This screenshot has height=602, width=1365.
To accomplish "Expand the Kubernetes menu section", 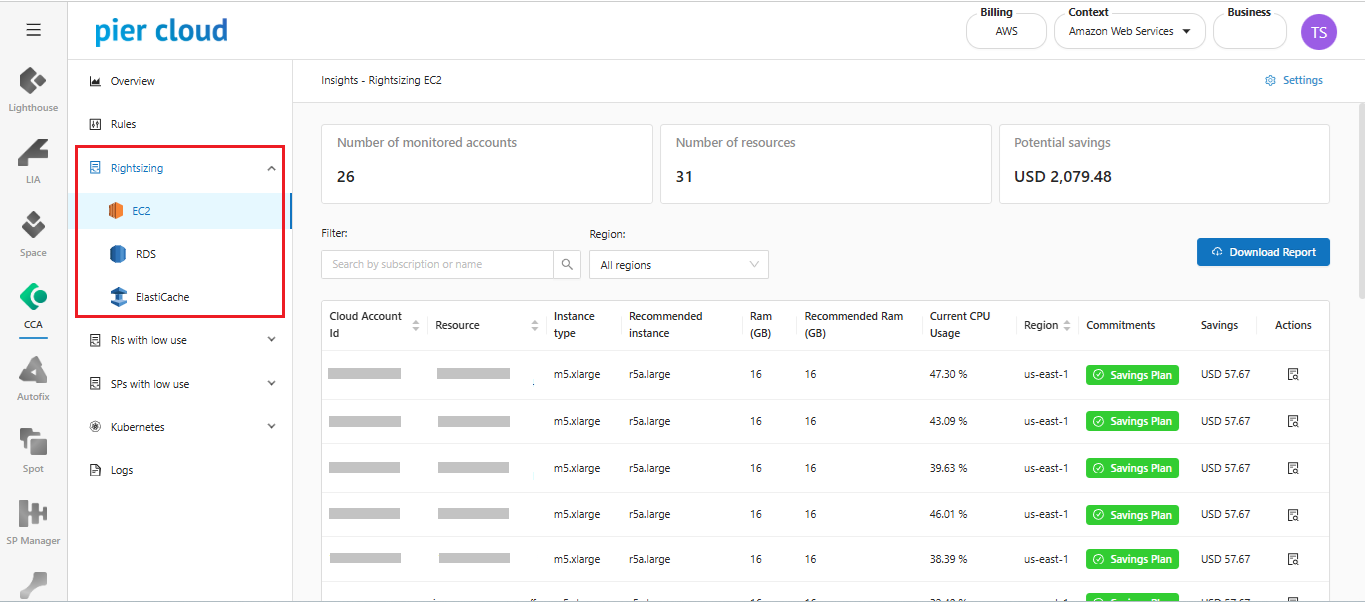I will pyautogui.click(x=271, y=427).
